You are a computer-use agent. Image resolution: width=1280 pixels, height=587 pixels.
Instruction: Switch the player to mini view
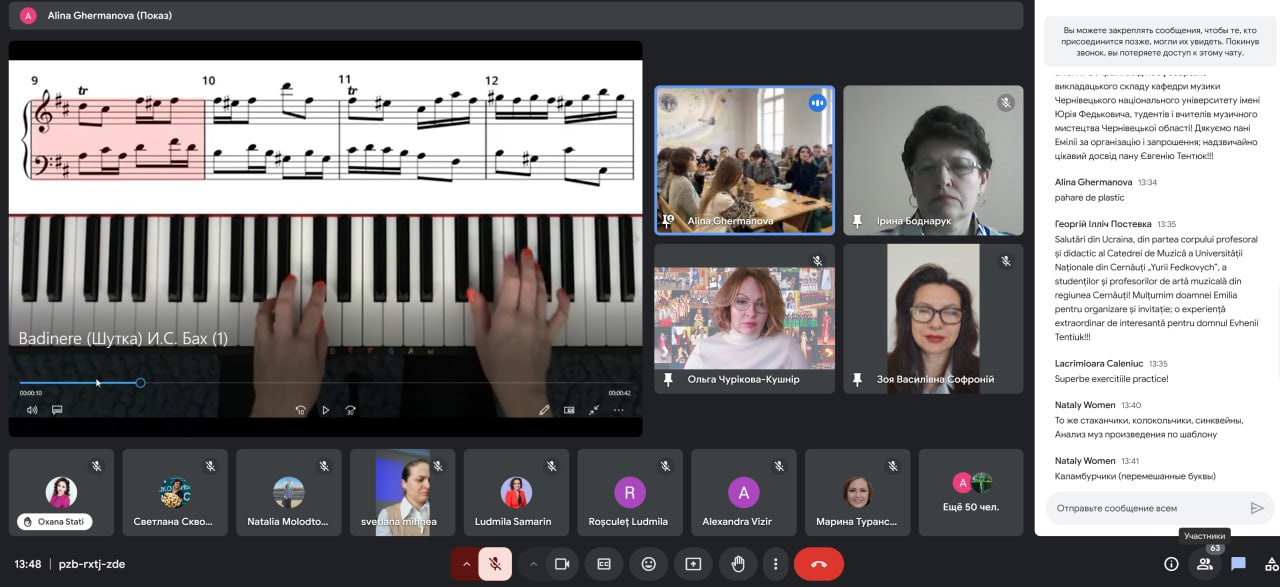click(569, 409)
